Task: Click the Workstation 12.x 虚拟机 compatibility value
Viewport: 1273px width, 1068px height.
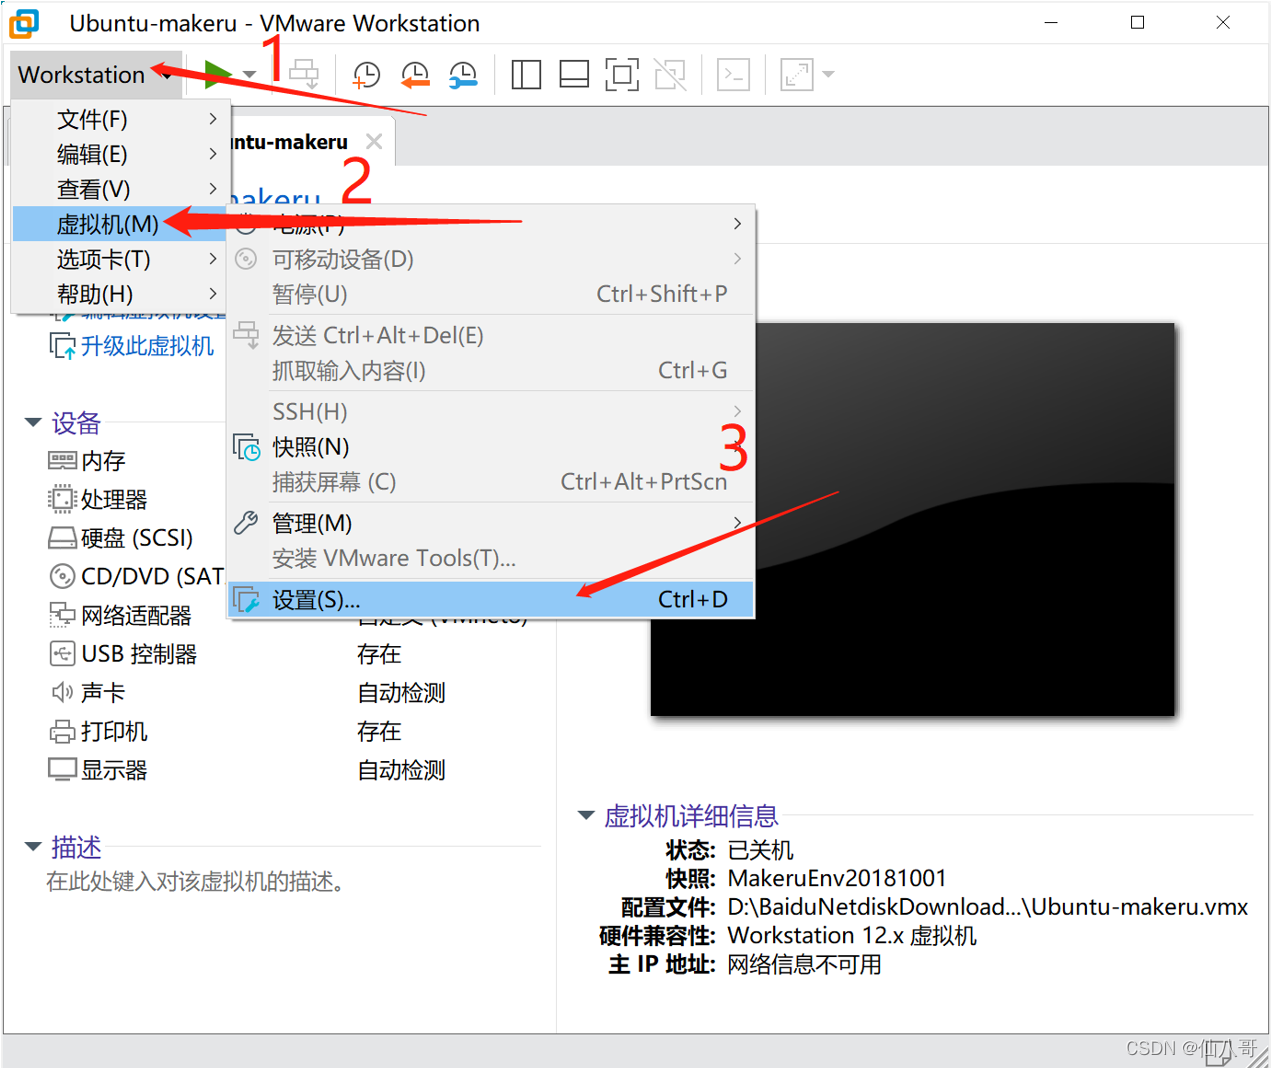Action: pyautogui.click(x=852, y=936)
